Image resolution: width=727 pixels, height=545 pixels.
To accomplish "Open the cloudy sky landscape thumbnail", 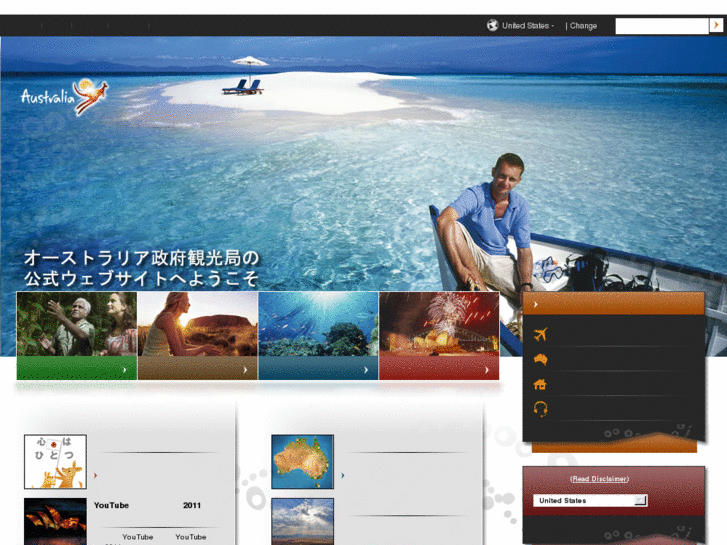I will [x=302, y=521].
